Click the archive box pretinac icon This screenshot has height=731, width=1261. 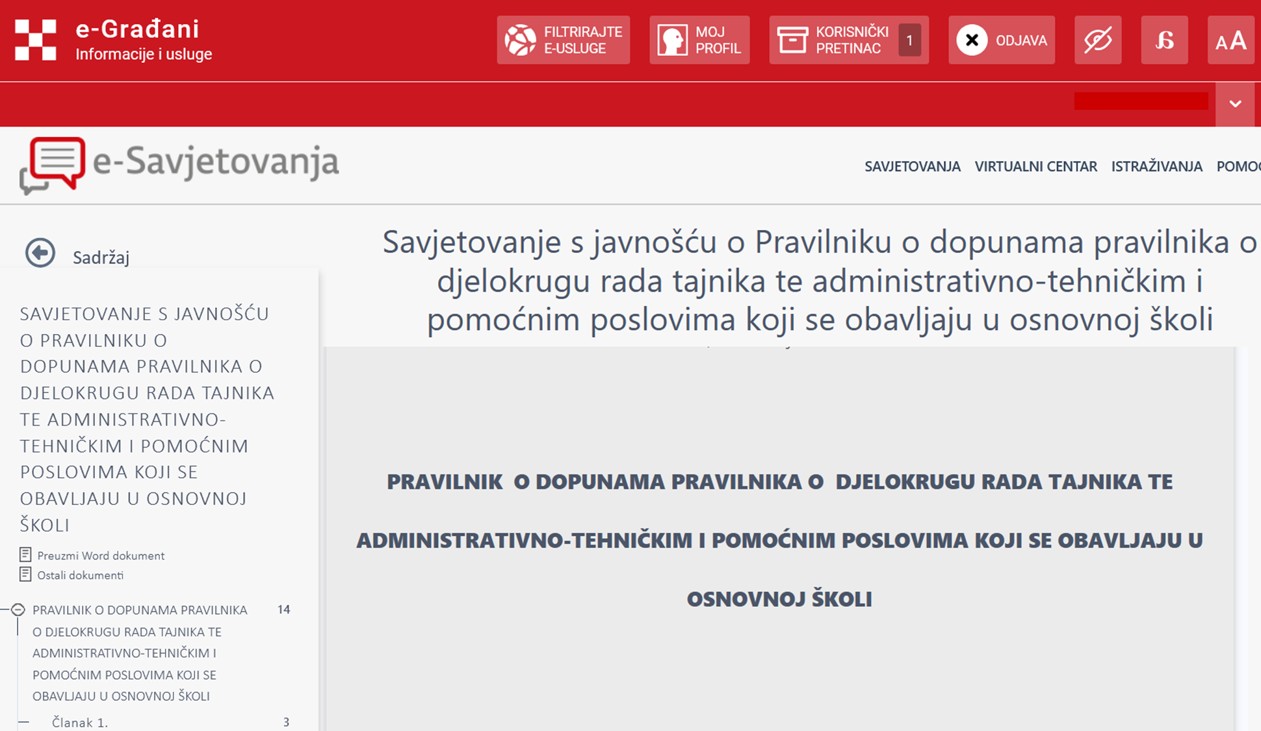tap(792, 40)
